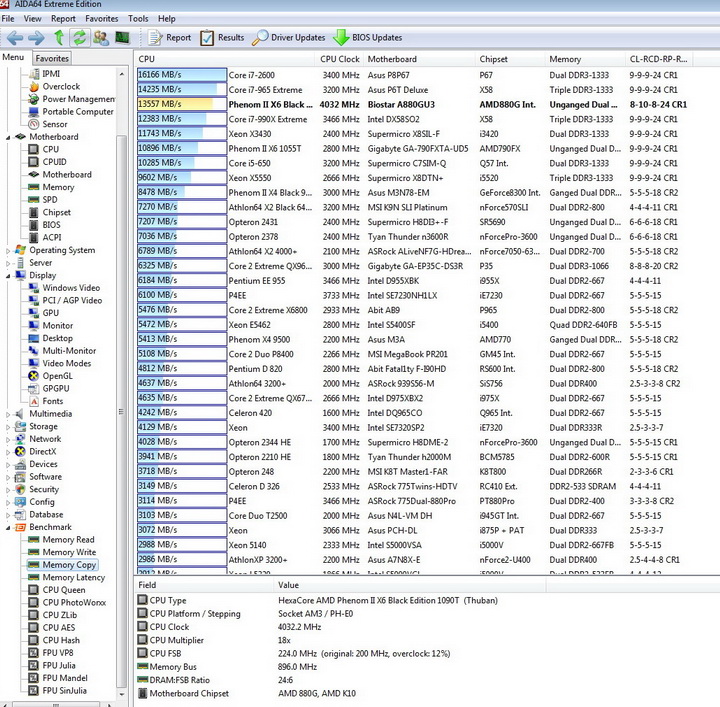Expand the Multimedia tree node
Image resolution: width=720 pixels, height=707 pixels.
pos(8,414)
